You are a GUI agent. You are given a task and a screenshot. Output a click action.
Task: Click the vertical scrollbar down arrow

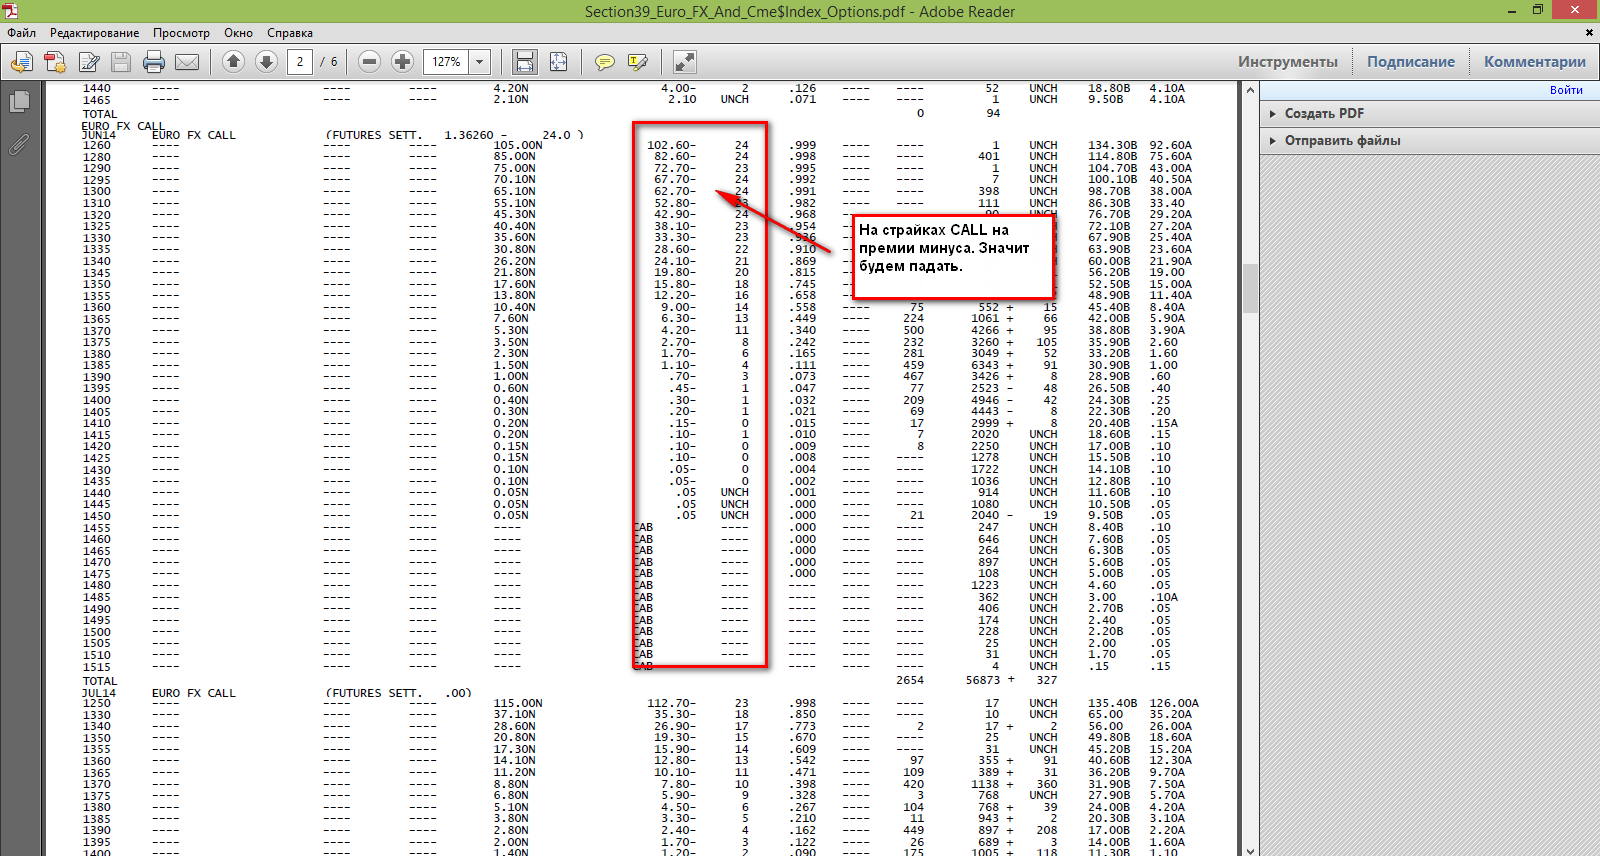(1250, 850)
